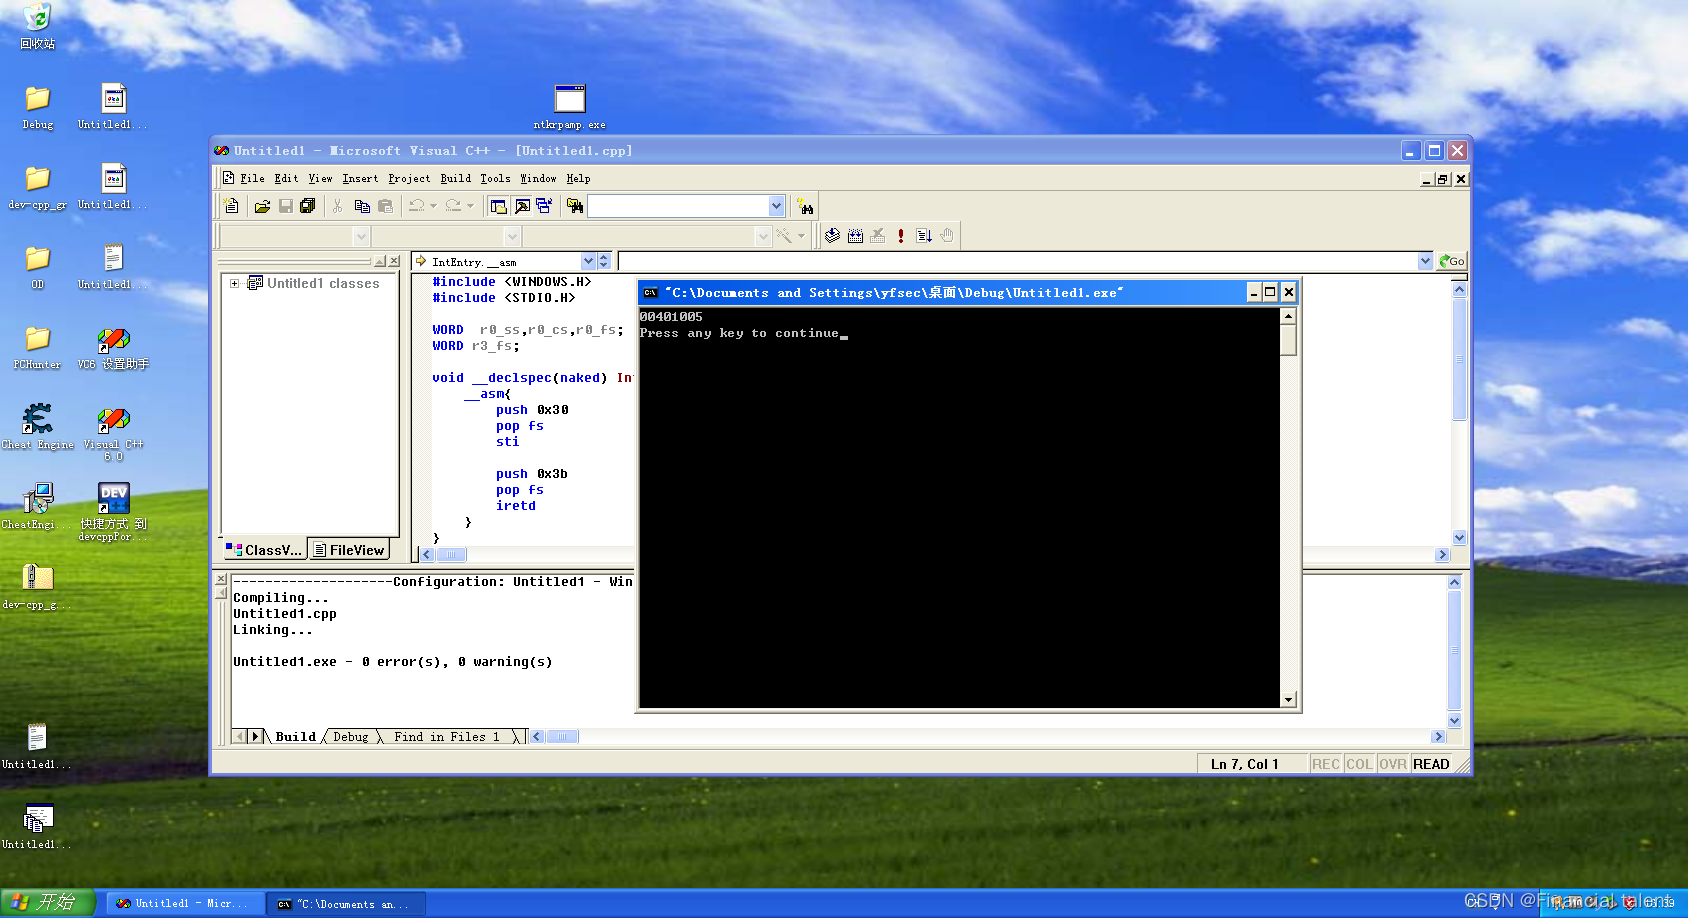Click the Go debug icon

click(x=924, y=236)
